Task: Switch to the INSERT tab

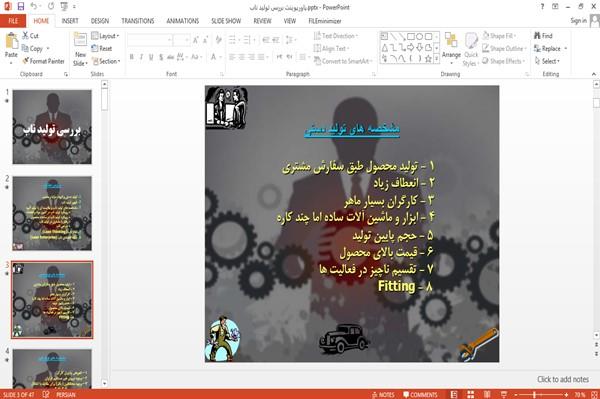Action: (x=70, y=21)
